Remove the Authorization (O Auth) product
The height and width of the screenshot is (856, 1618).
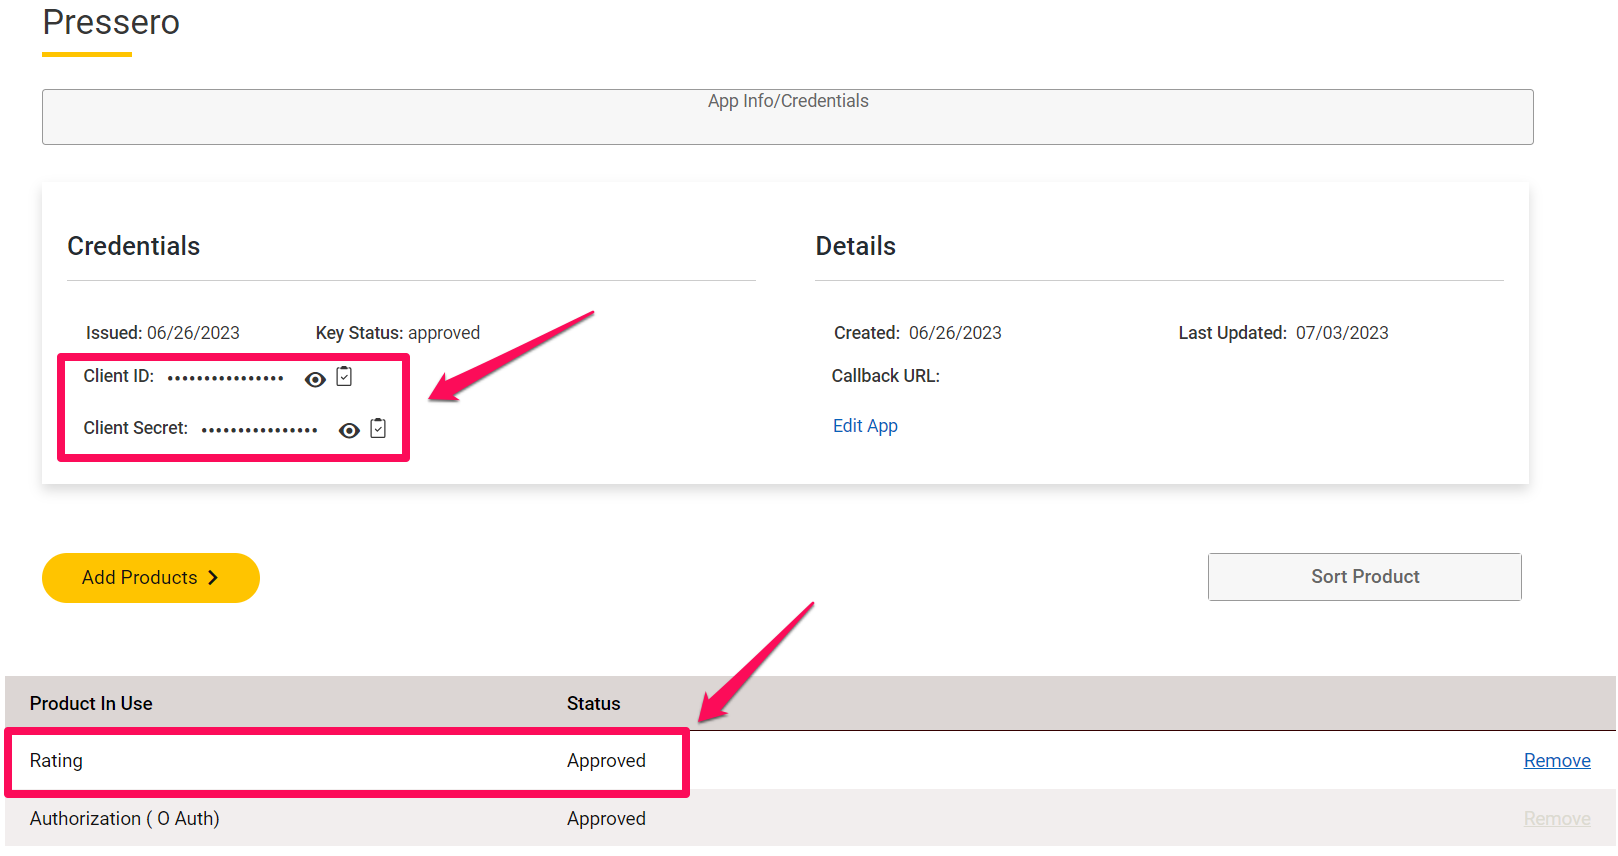coord(1557,819)
